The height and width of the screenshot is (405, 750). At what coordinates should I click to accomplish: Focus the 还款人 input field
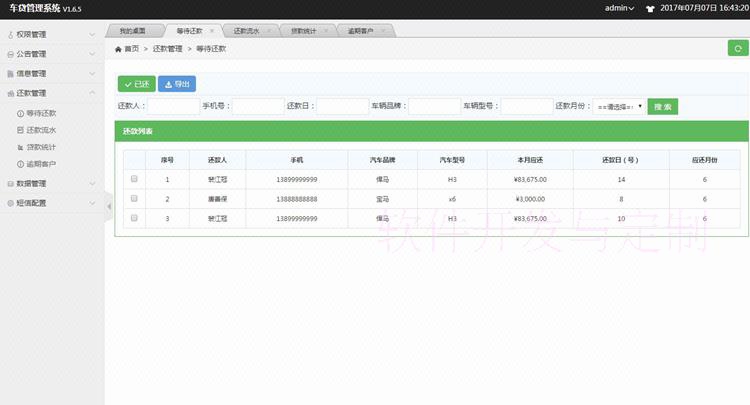click(x=173, y=106)
